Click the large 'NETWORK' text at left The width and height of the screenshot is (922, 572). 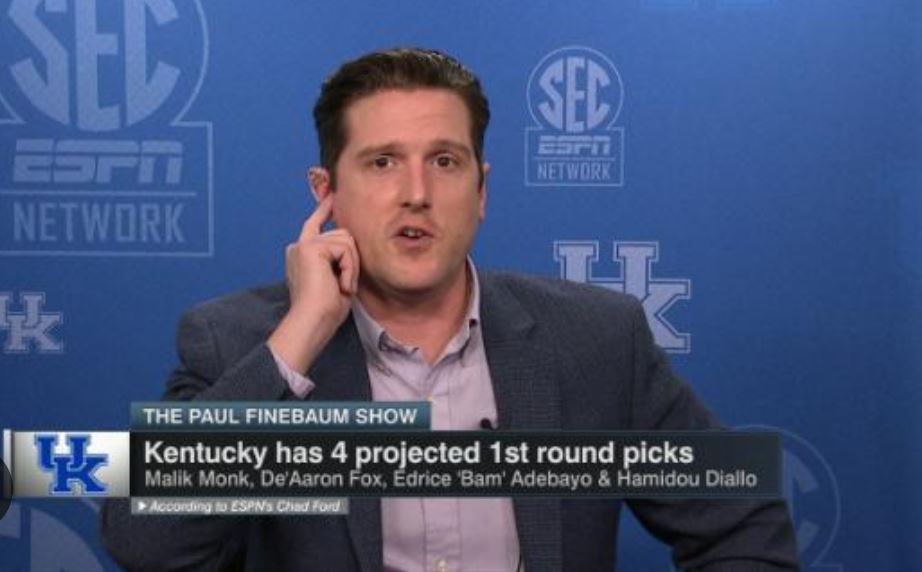99,223
